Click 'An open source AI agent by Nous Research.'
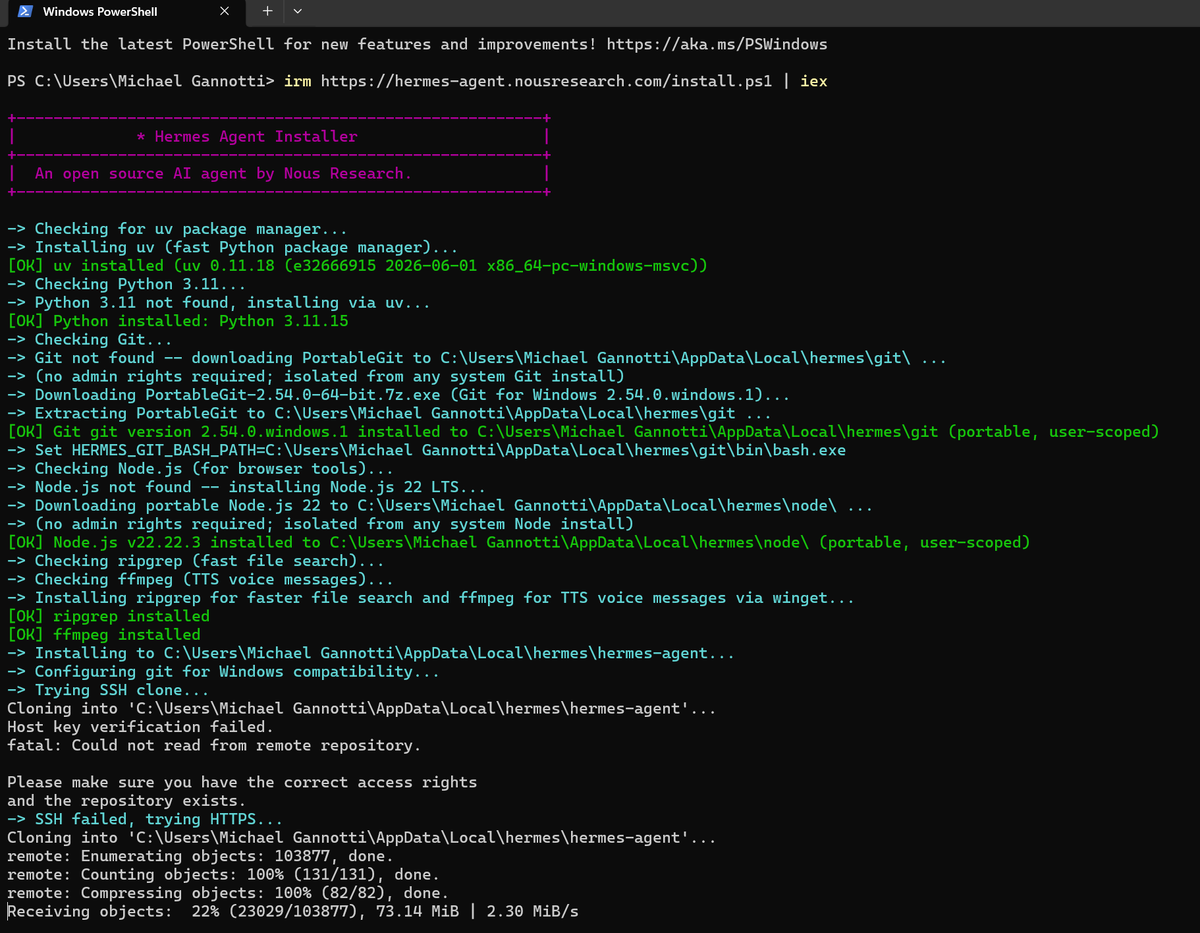Screen dimensions: 1200x933 [x=223, y=173]
